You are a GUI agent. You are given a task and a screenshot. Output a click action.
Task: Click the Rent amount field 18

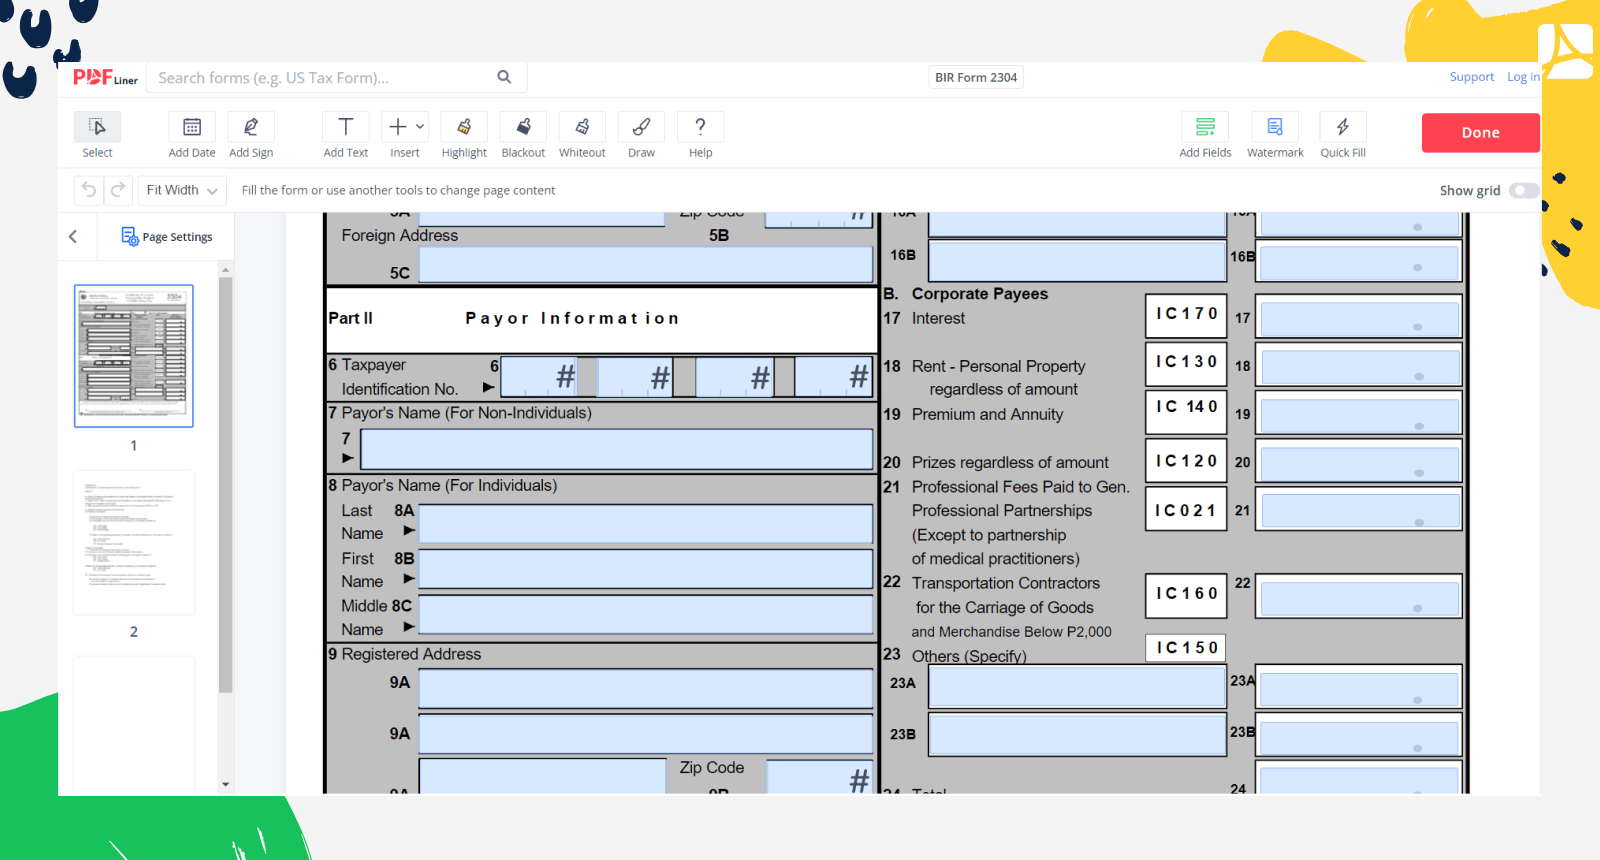coord(1359,367)
